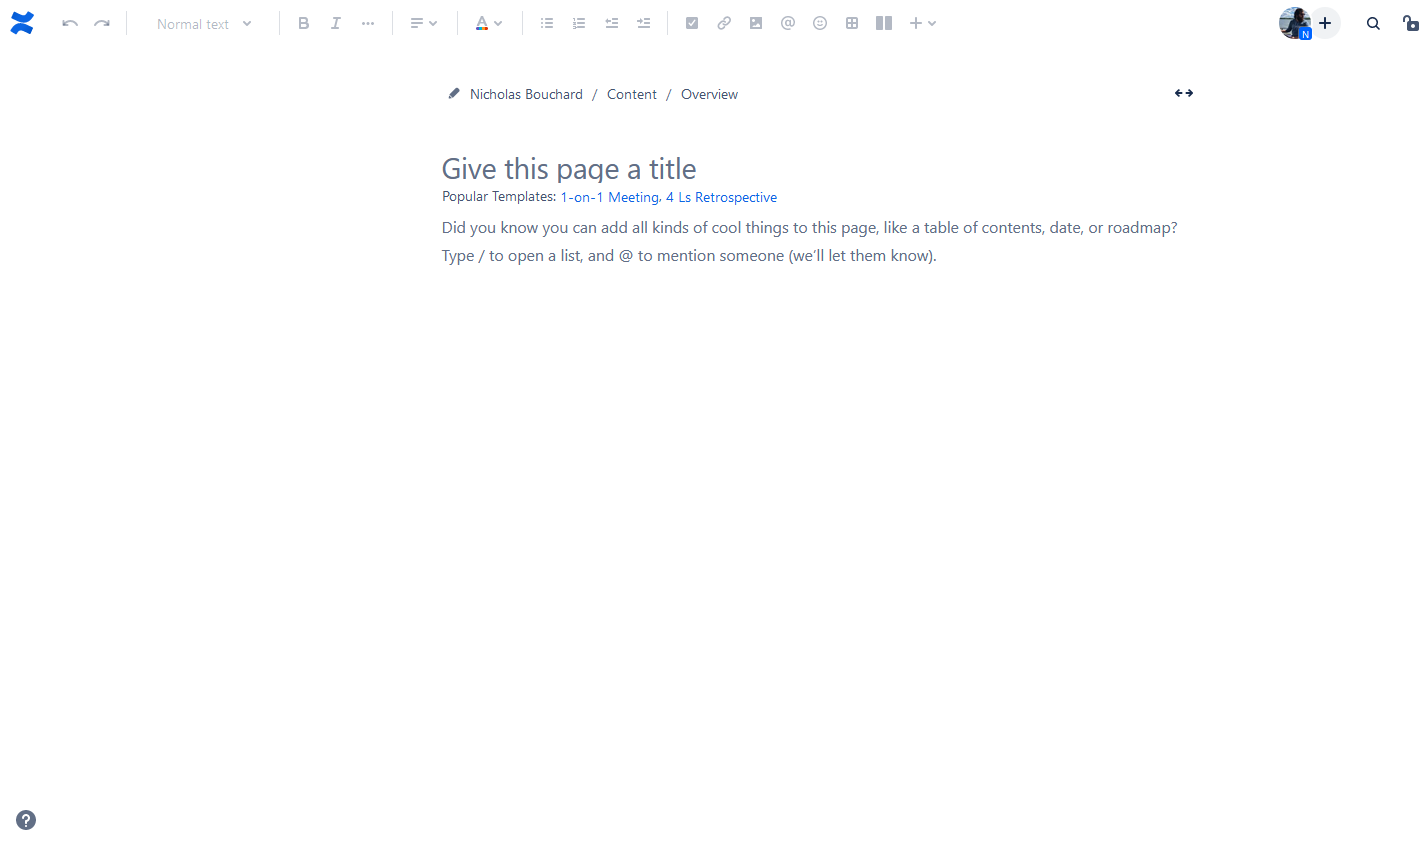Insert a link
Image resolution: width=1427 pixels, height=841 pixels.
tap(724, 23)
